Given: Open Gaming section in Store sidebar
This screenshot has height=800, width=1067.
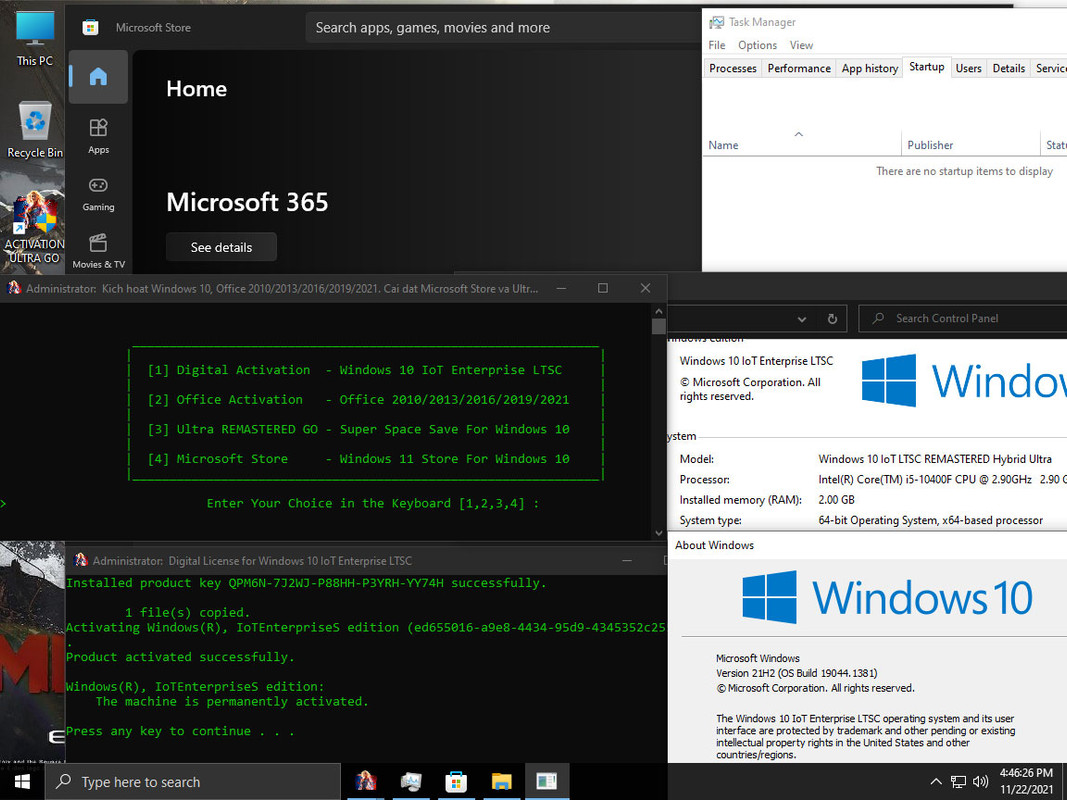Looking at the screenshot, I should pyautogui.click(x=98, y=194).
